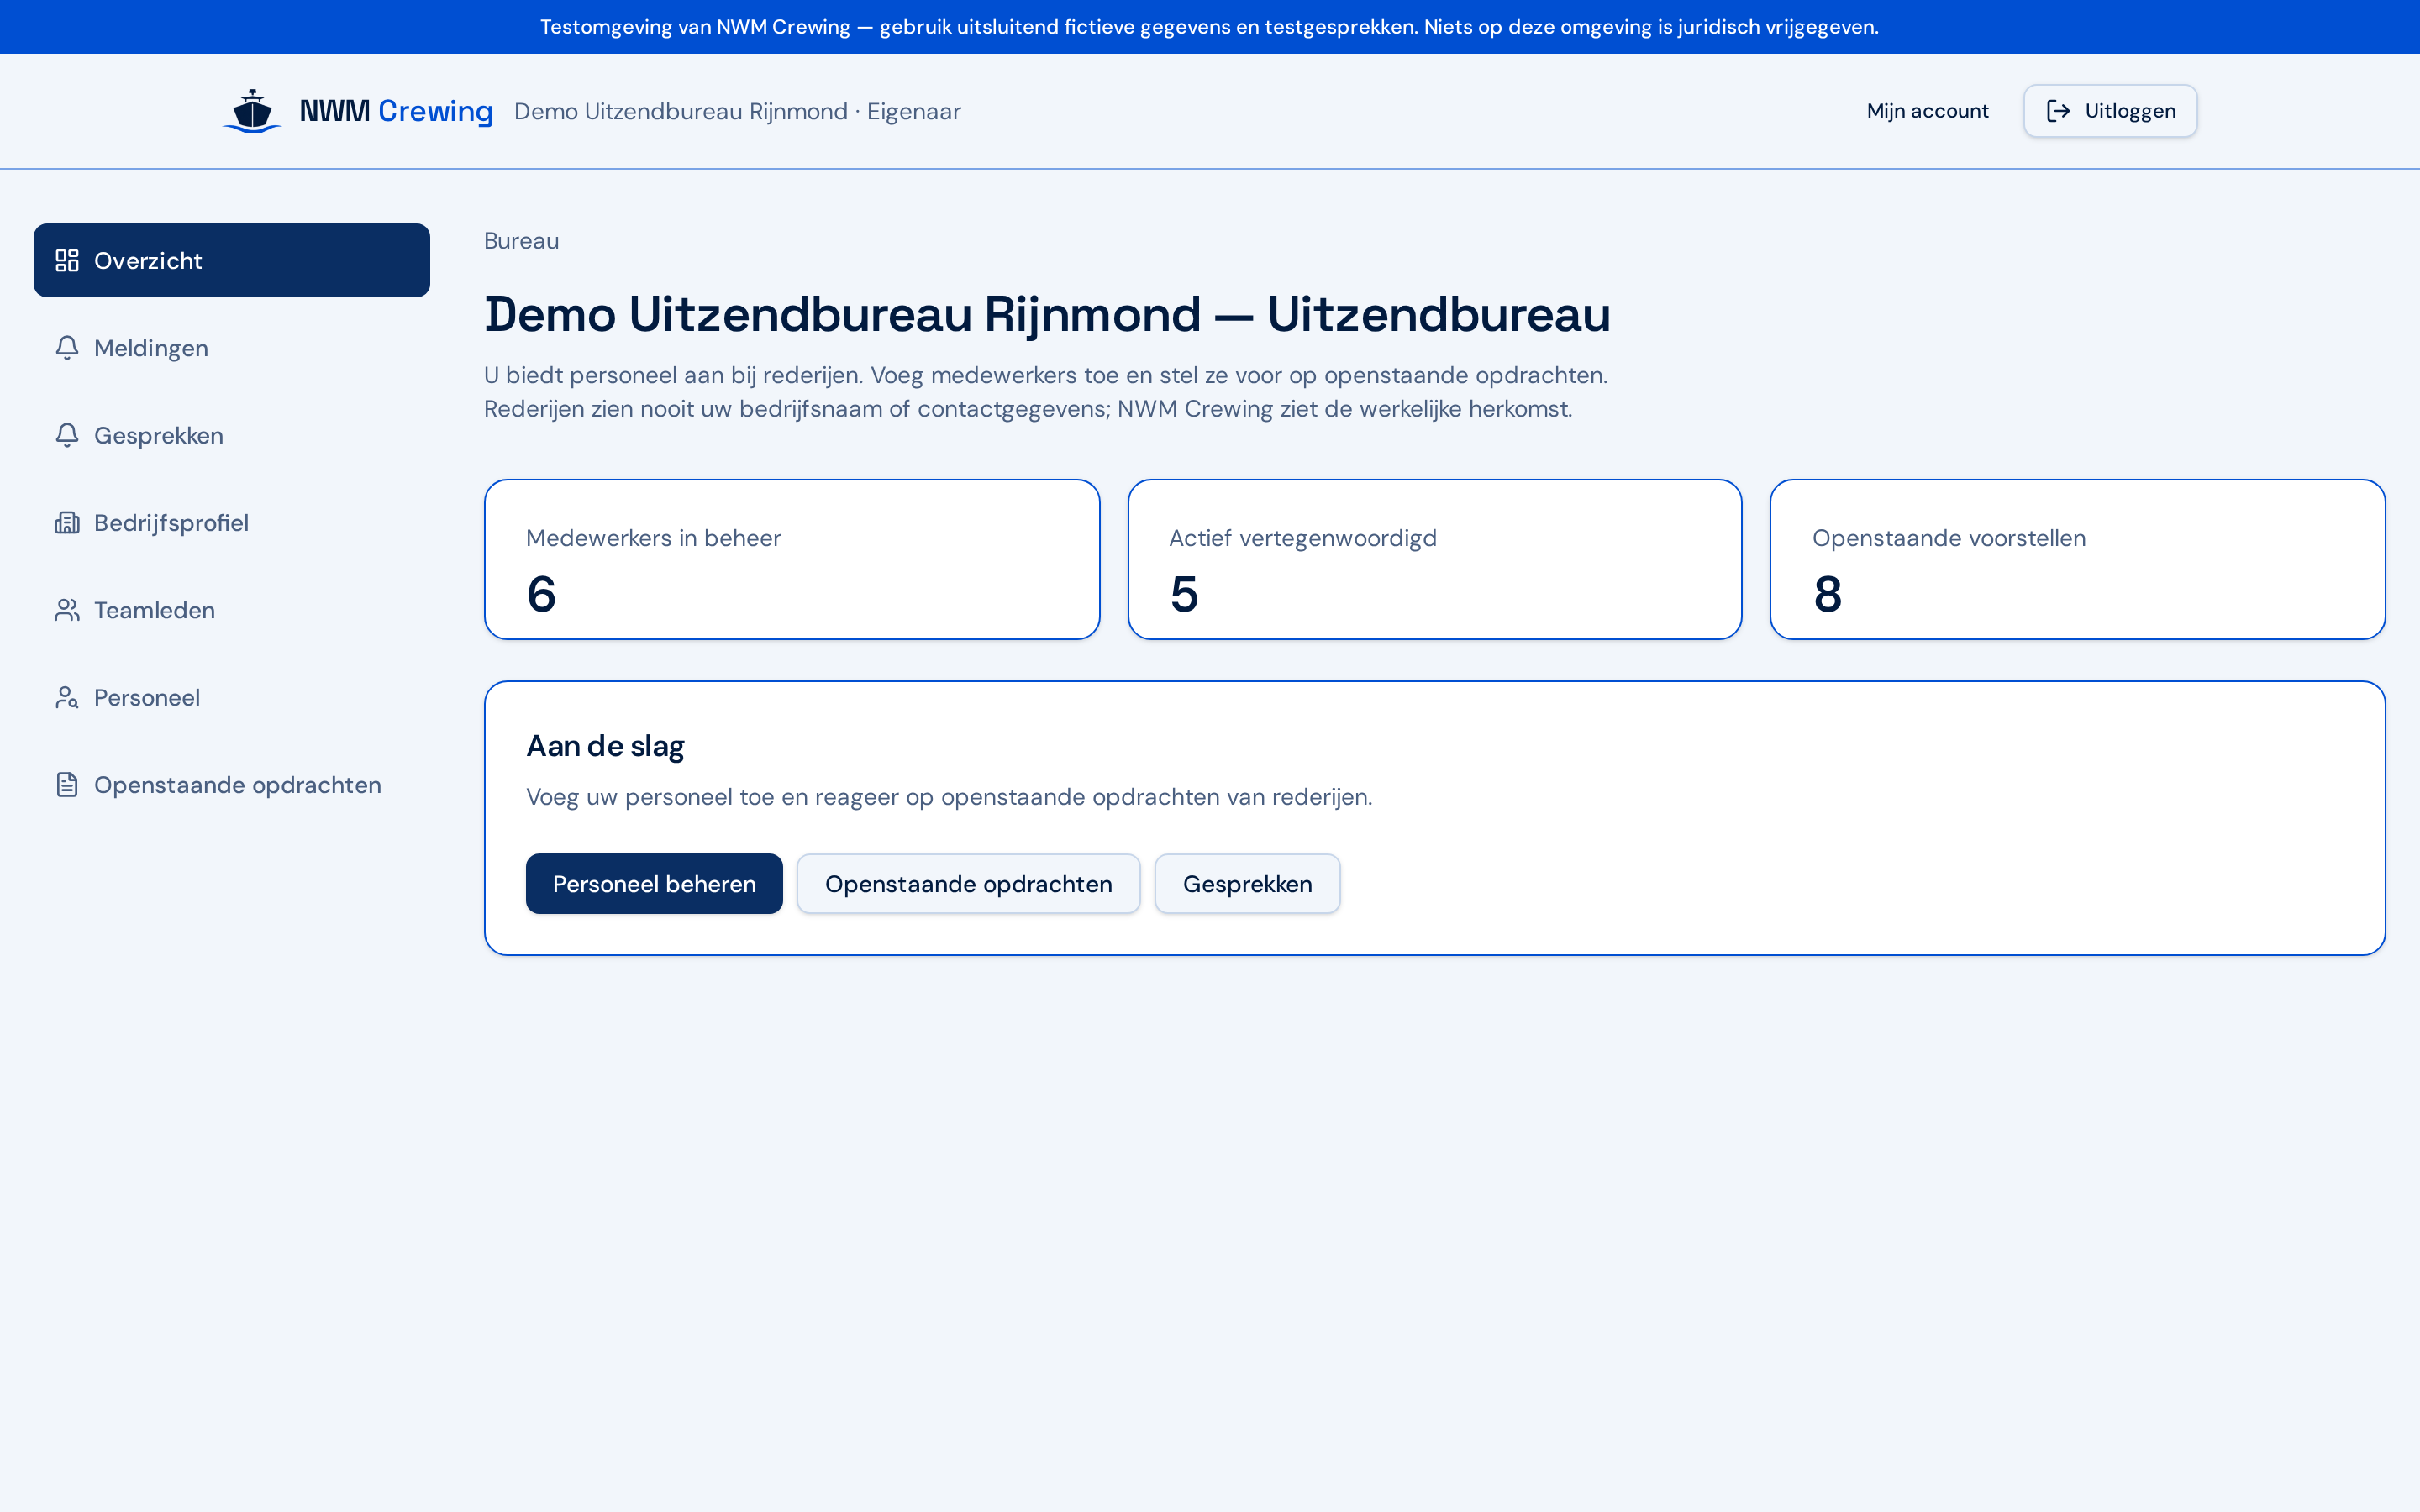Click the Medewerkers in beheer card

792,559
